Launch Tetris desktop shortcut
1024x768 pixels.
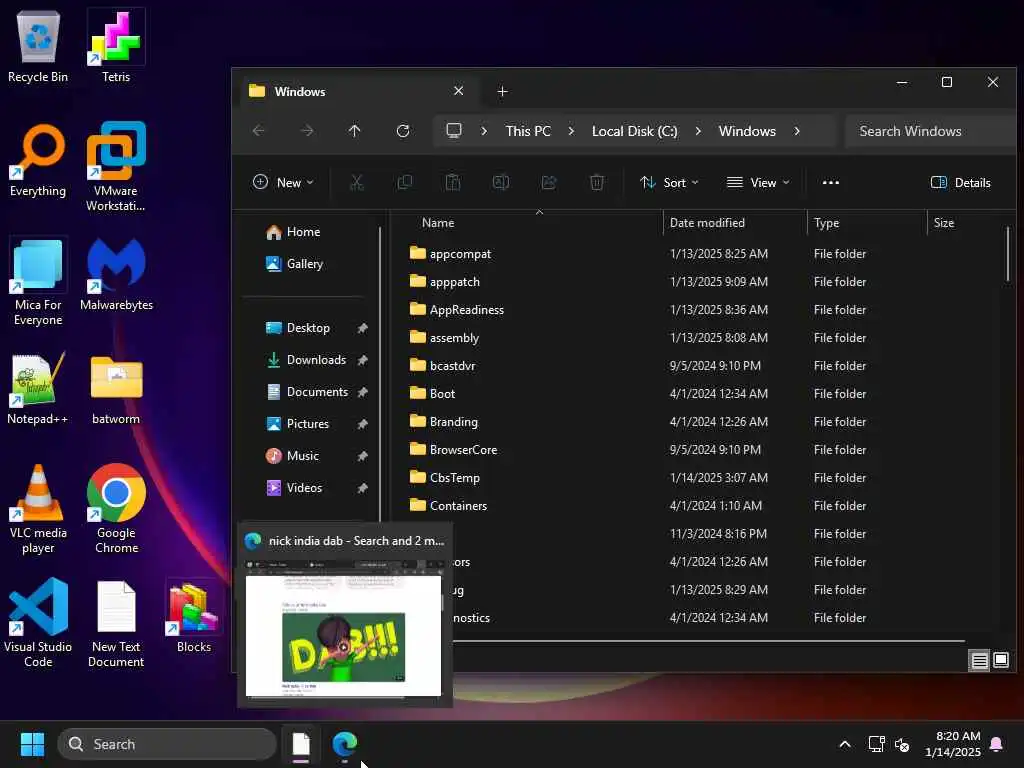click(x=116, y=47)
